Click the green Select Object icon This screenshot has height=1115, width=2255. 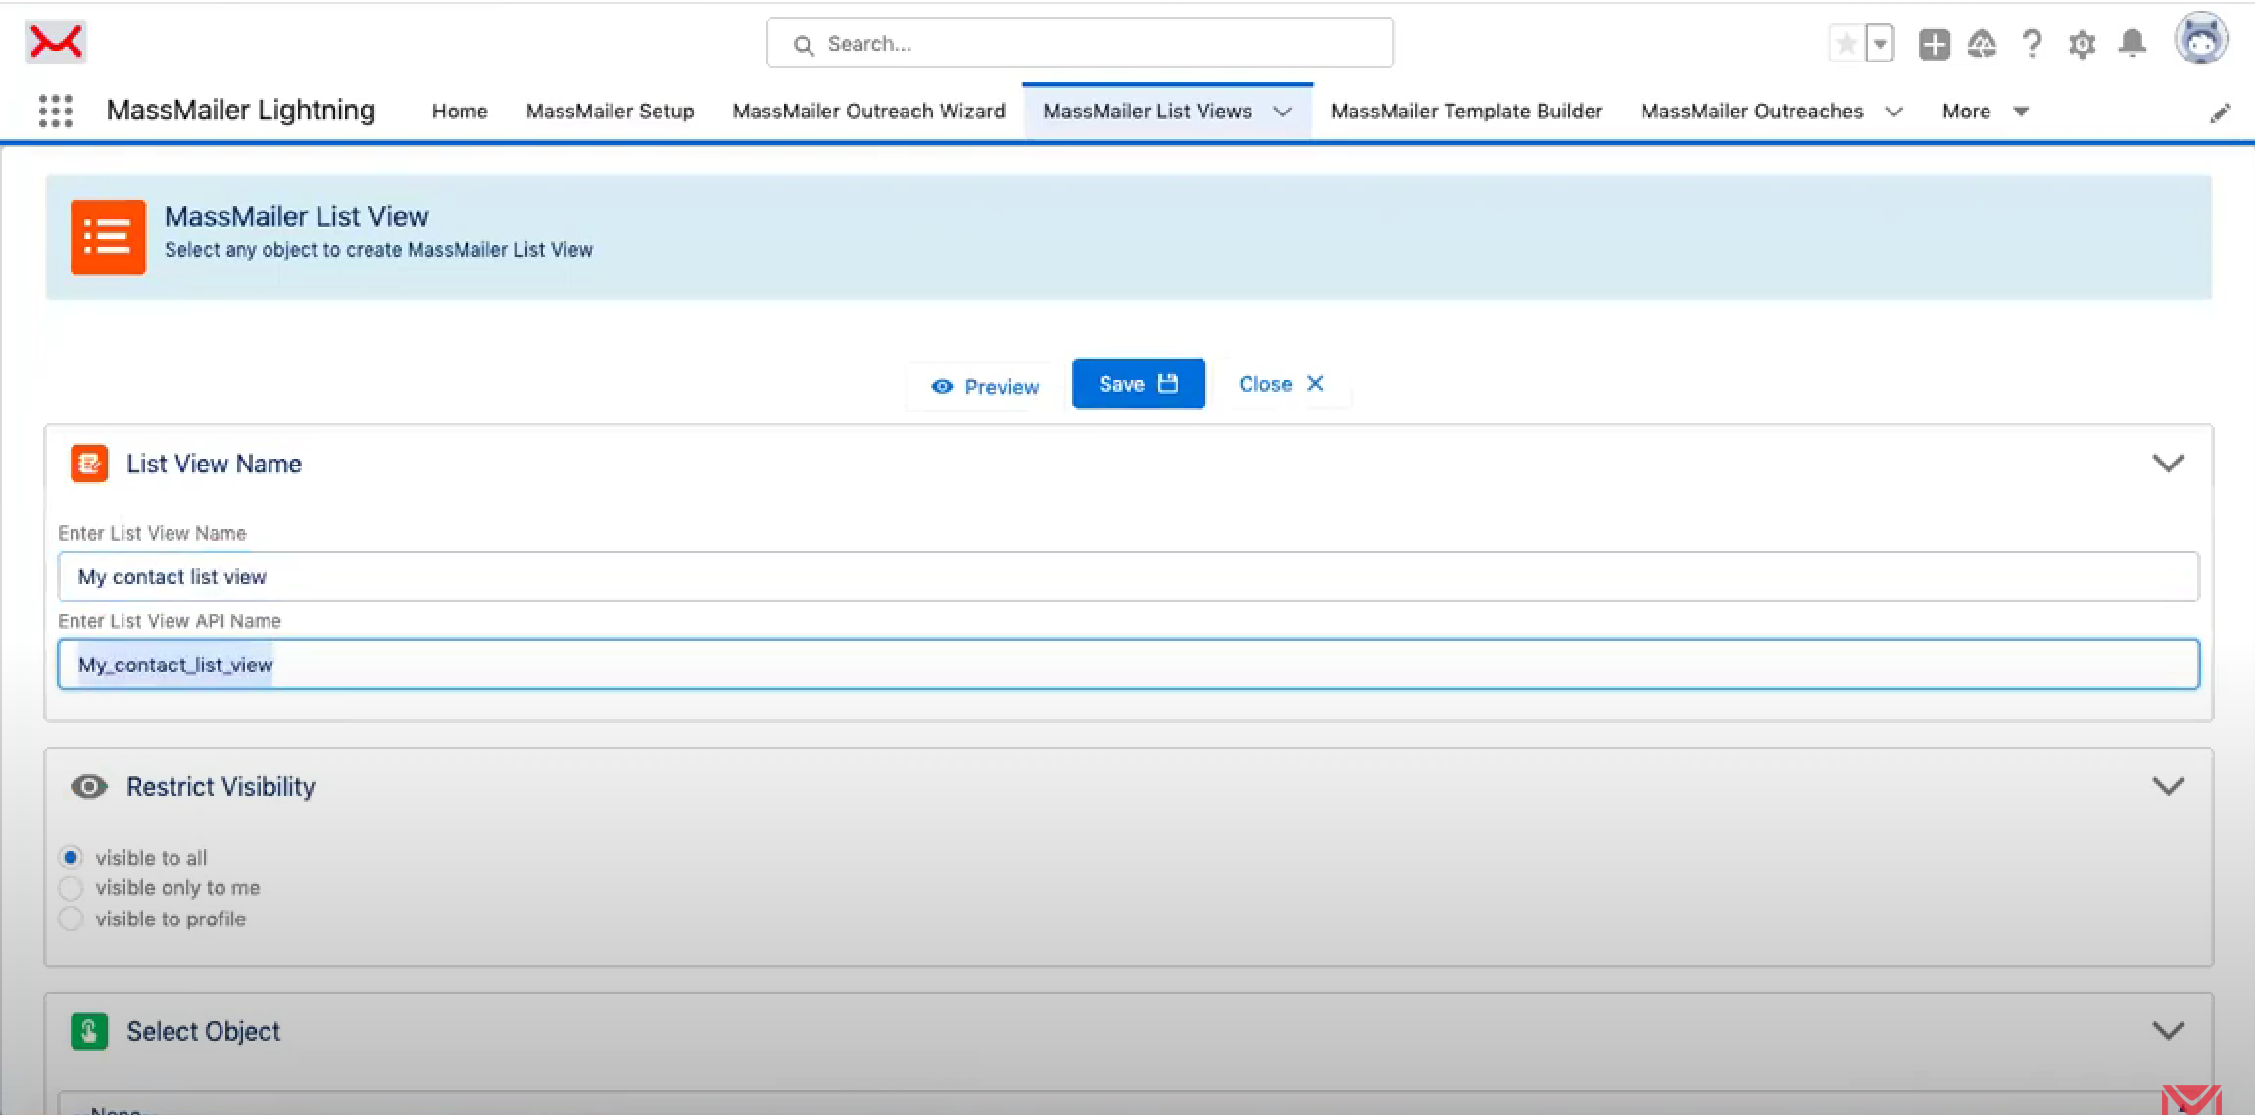click(x=89, y=1031)
